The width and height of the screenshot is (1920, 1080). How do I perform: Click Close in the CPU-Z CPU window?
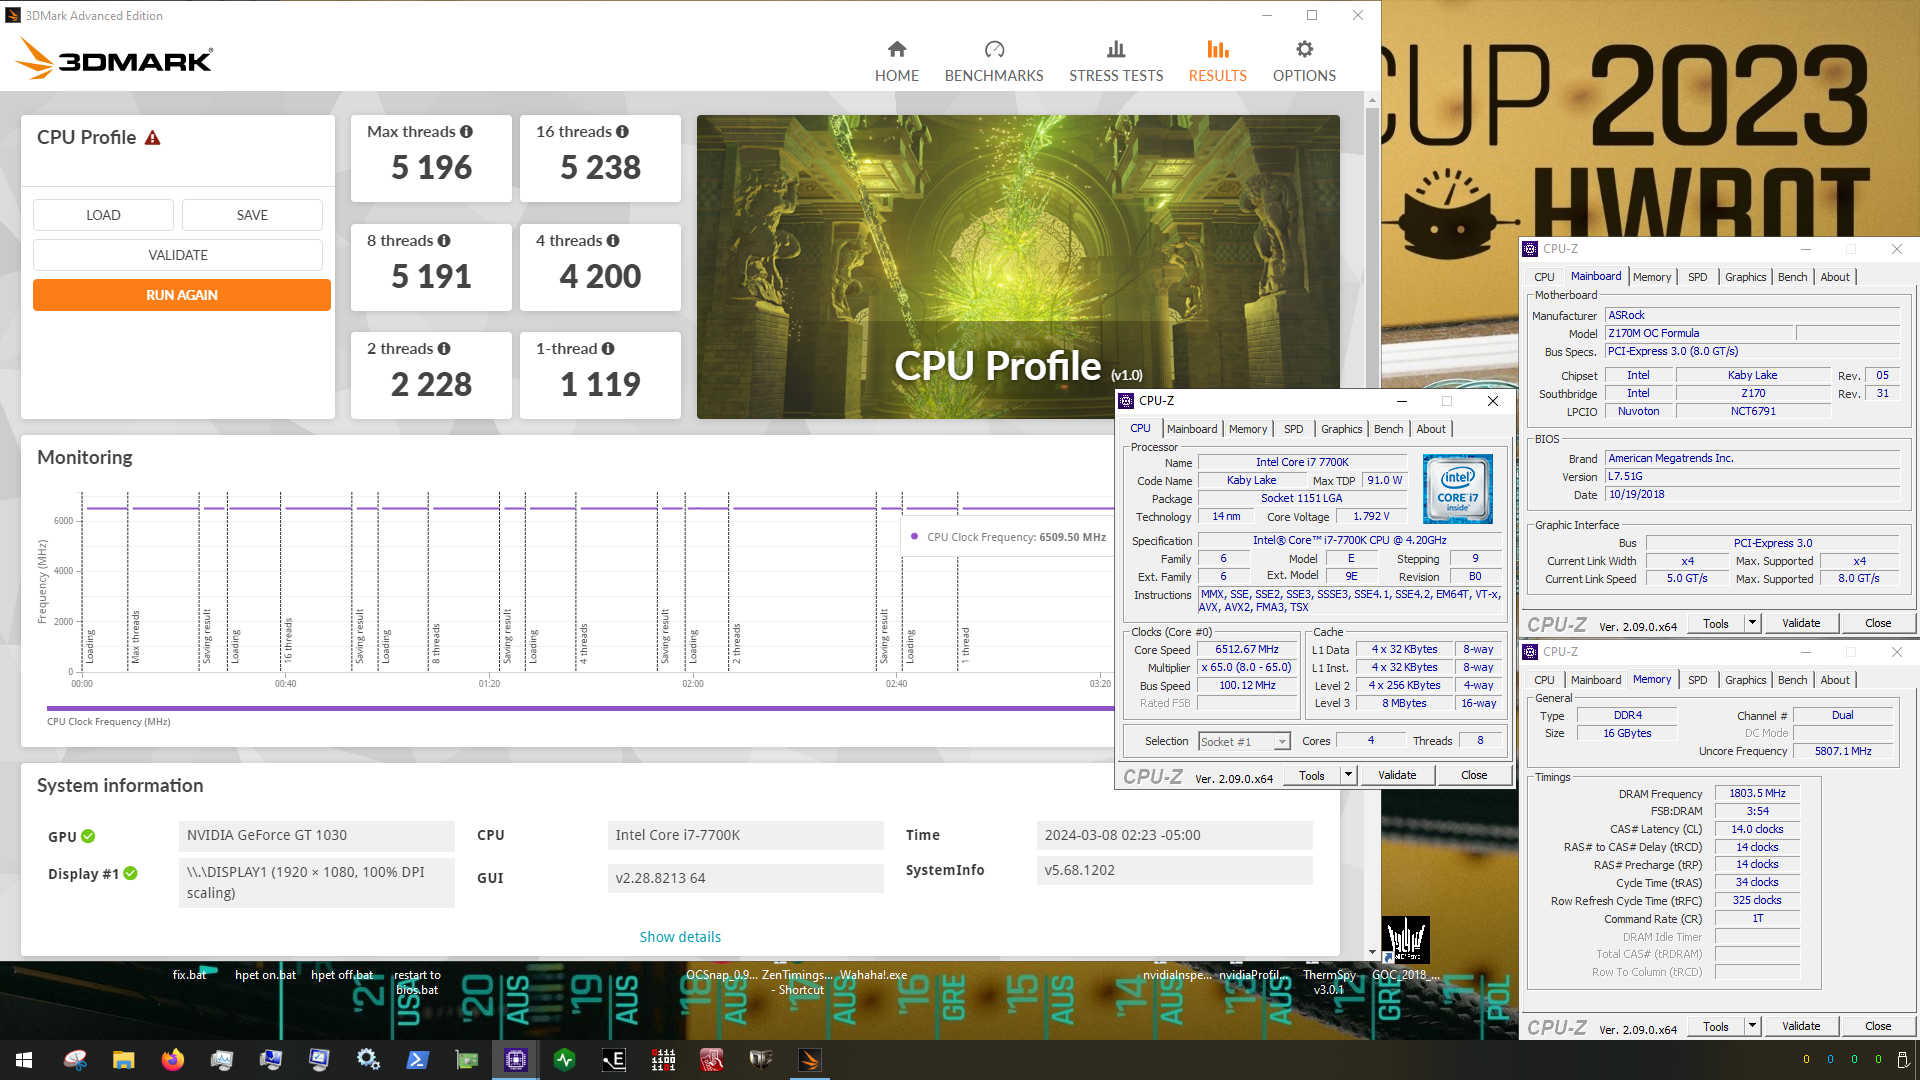(x=1474, y=775)
